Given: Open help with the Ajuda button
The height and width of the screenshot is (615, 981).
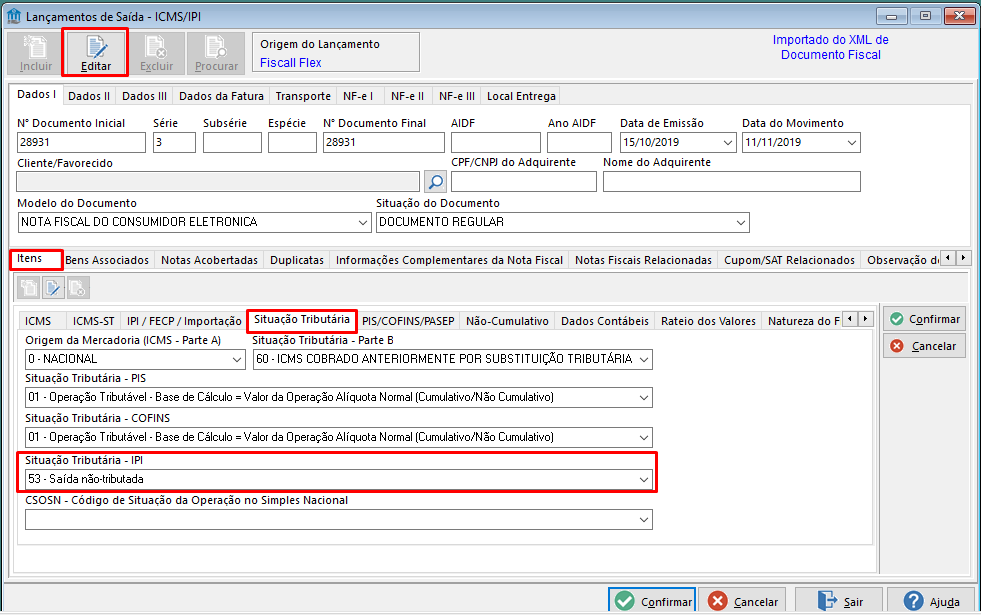Looking at the screenshot, I should click(x=931, y=601).
